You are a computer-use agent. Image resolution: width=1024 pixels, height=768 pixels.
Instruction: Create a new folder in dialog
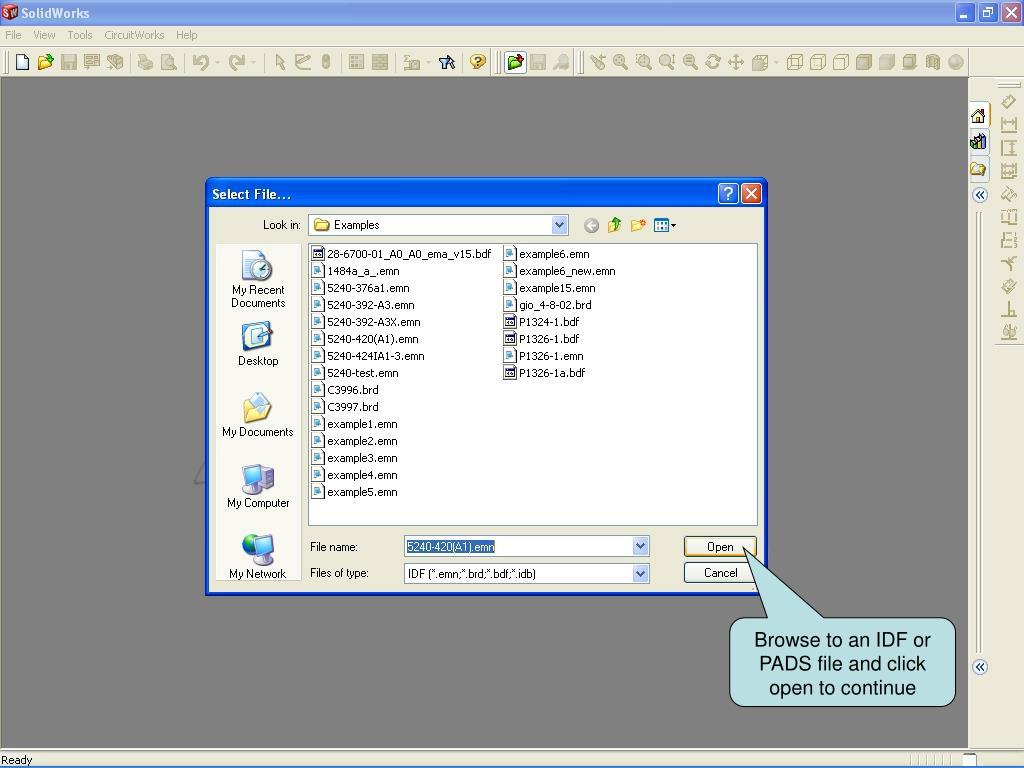(x=638, y=225)
